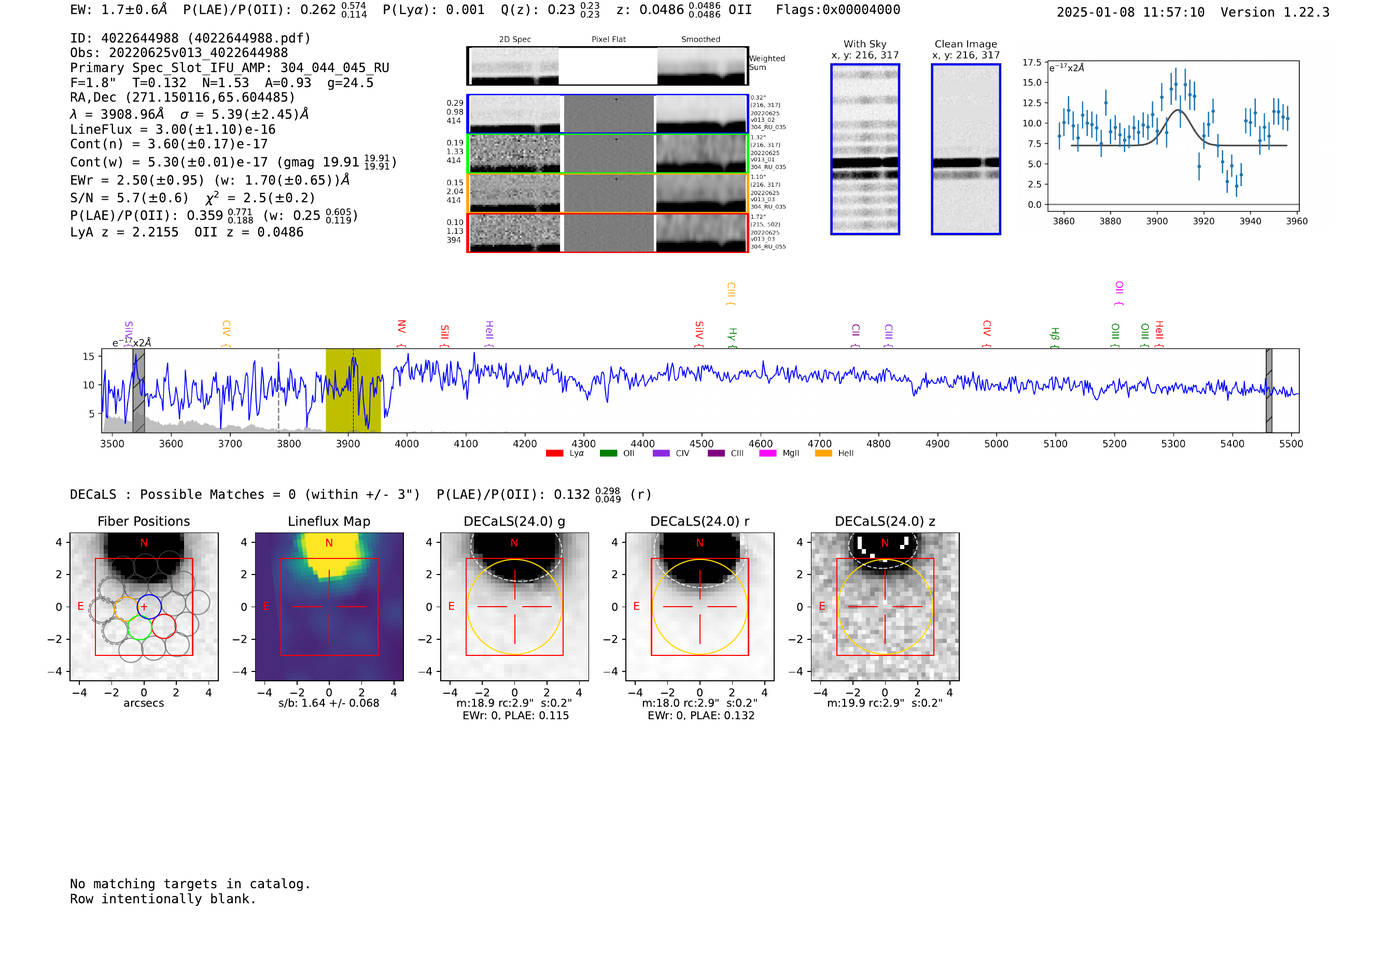The height and width of the screenshot is (953, 1400).
Task: Select the With Sky cutout image
Action: point(865,149)
